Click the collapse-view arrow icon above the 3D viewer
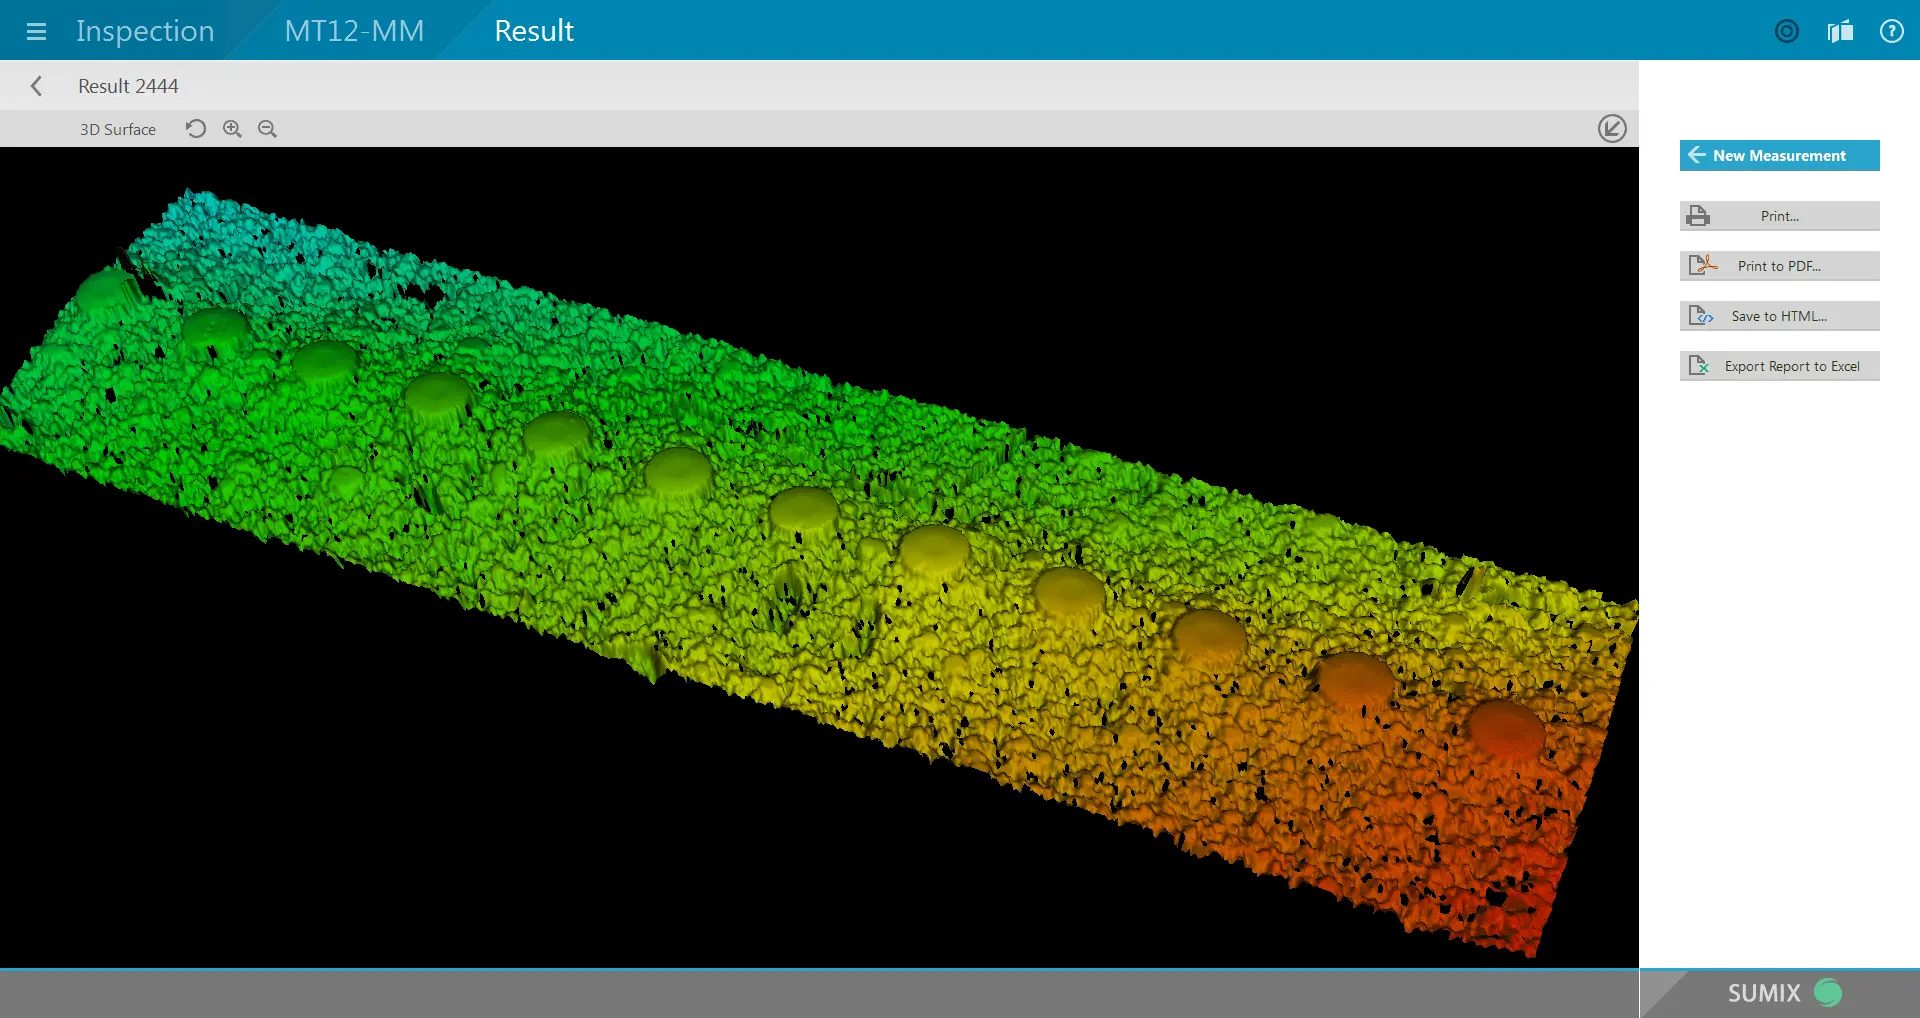1920x1018 pixels. tap(1611, 128)
